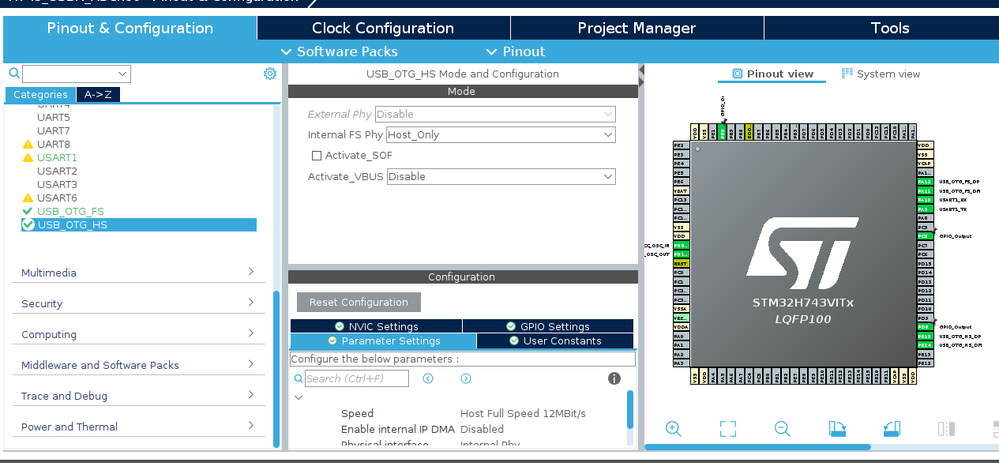
Task: Click the search magnifier icon in the Configuration panel
Action: tap(298, 379)
